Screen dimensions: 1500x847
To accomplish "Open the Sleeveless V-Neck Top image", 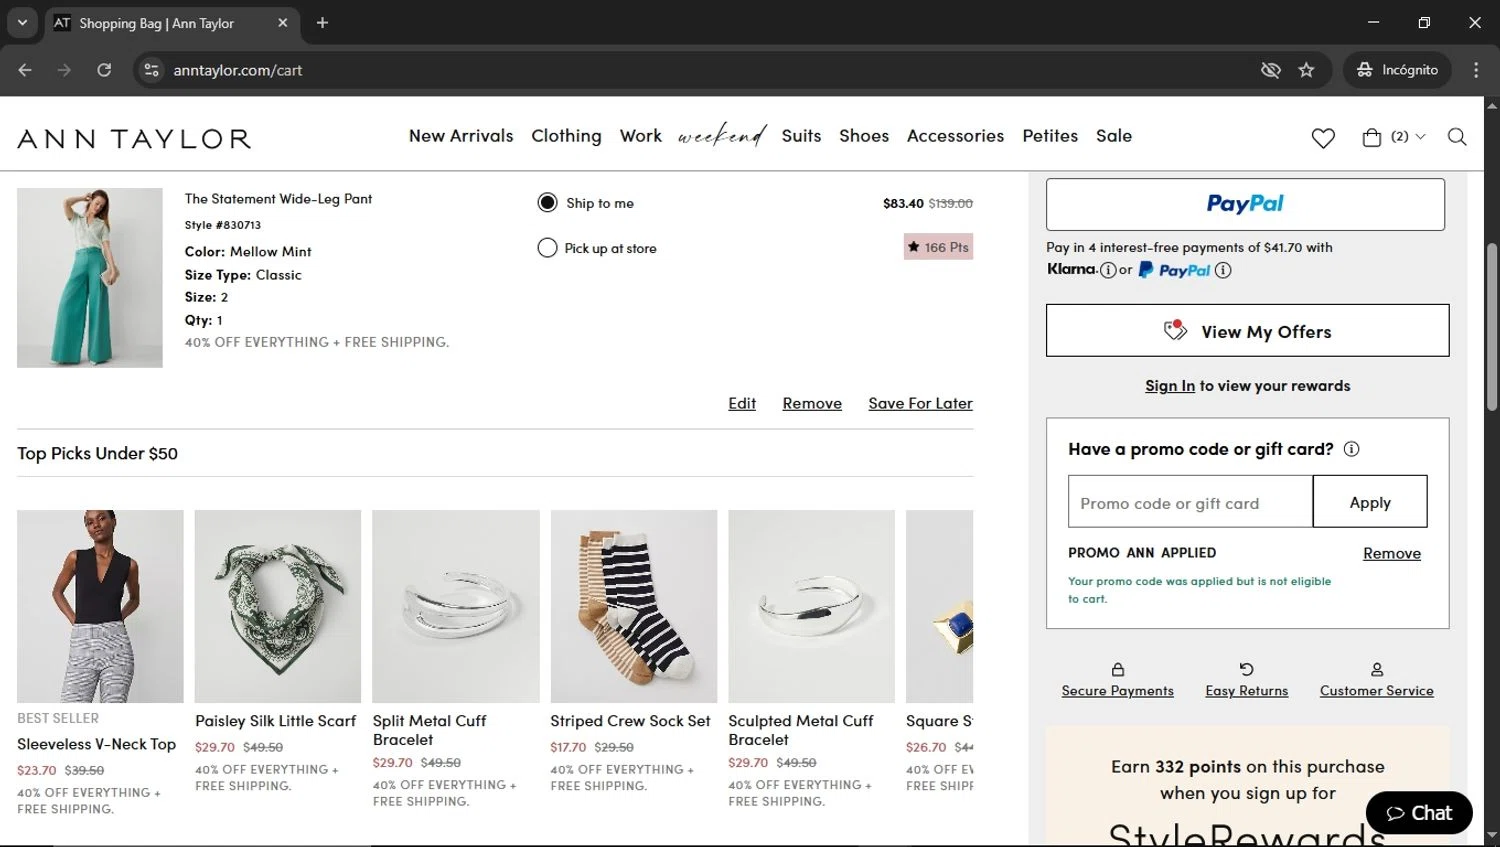I will pos(100,606).
